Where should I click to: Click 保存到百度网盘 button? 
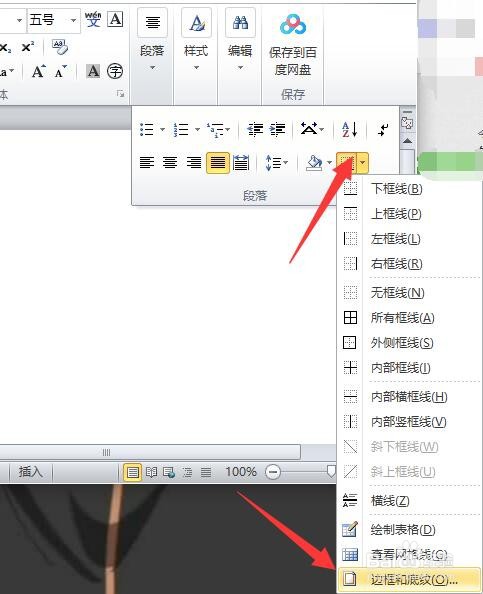(x=292, y=45)
